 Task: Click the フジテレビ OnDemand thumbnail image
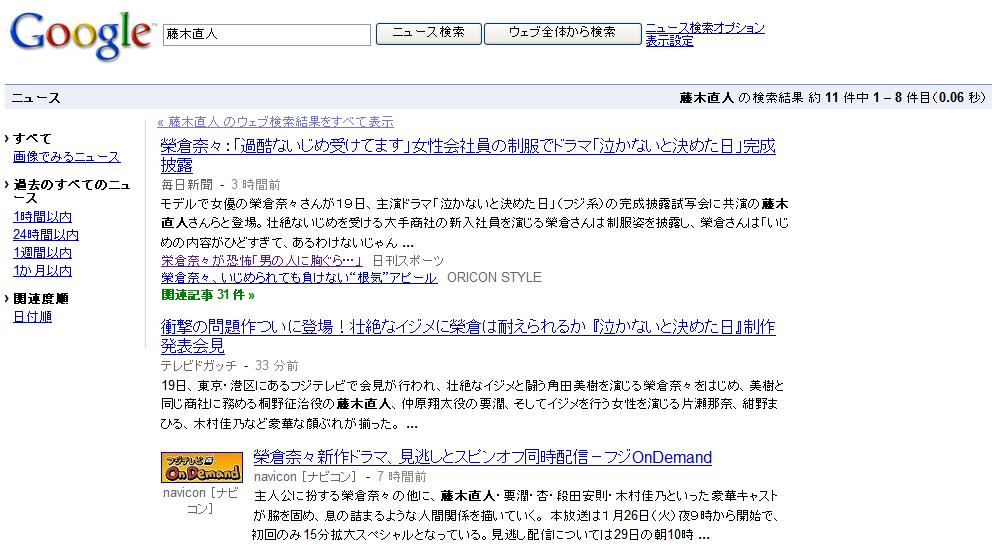pos(202,467)
